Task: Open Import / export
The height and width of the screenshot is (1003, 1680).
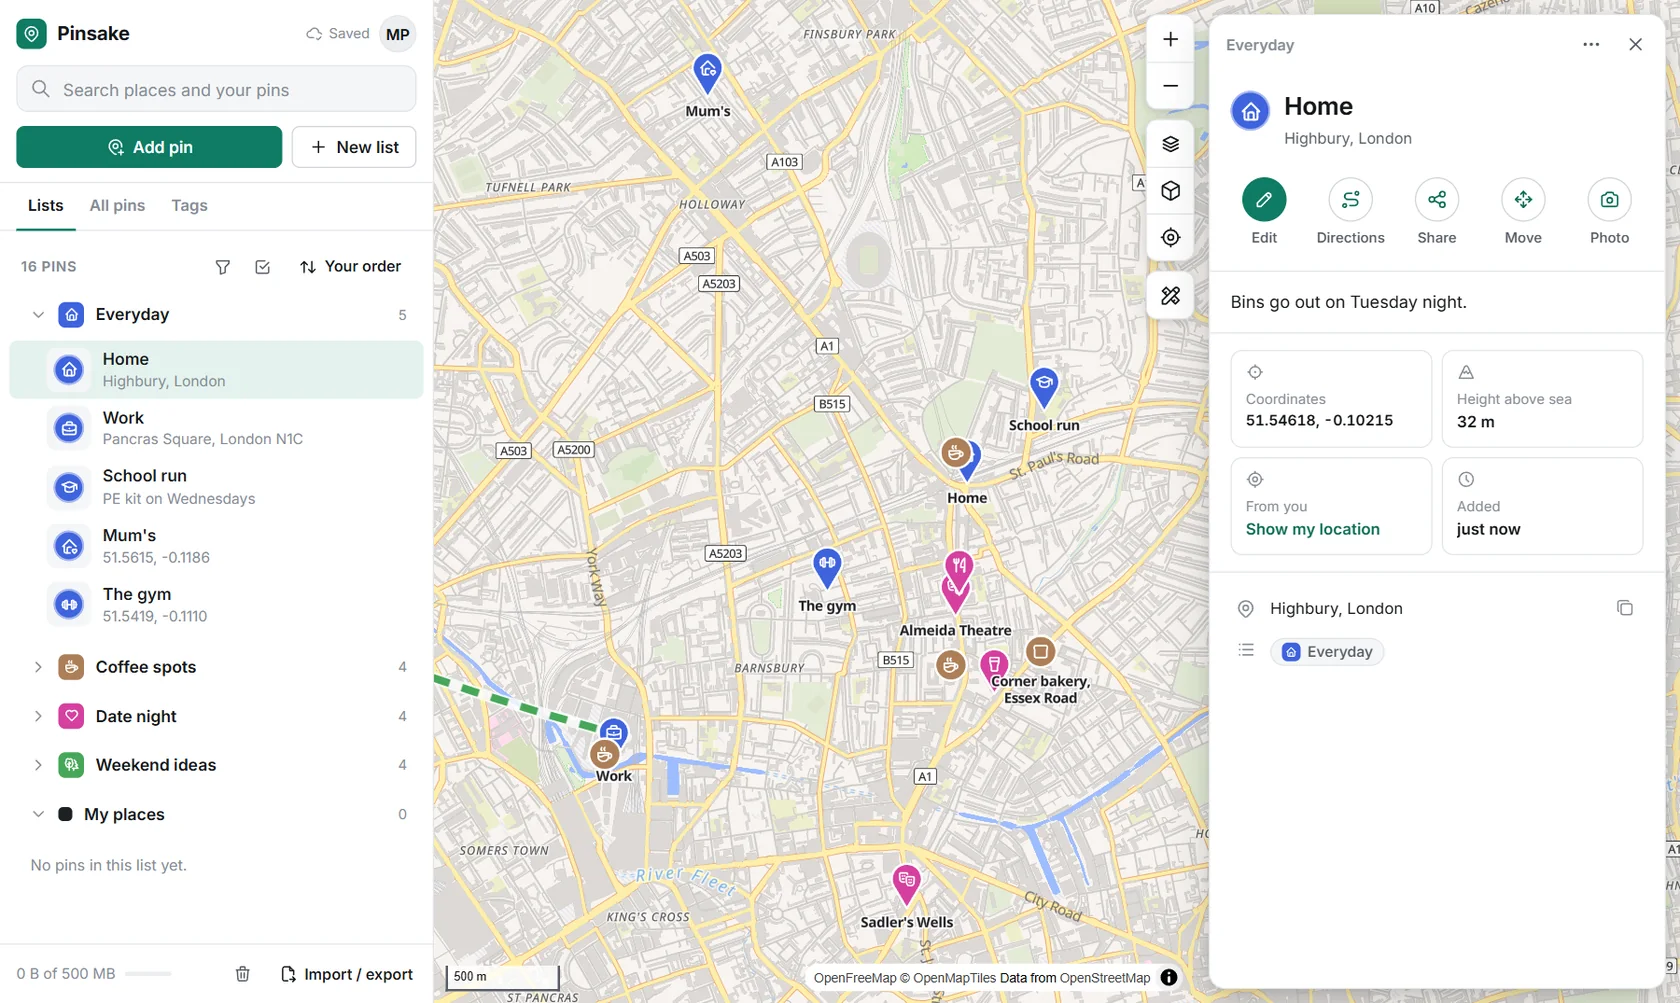Action: point(346,974)
